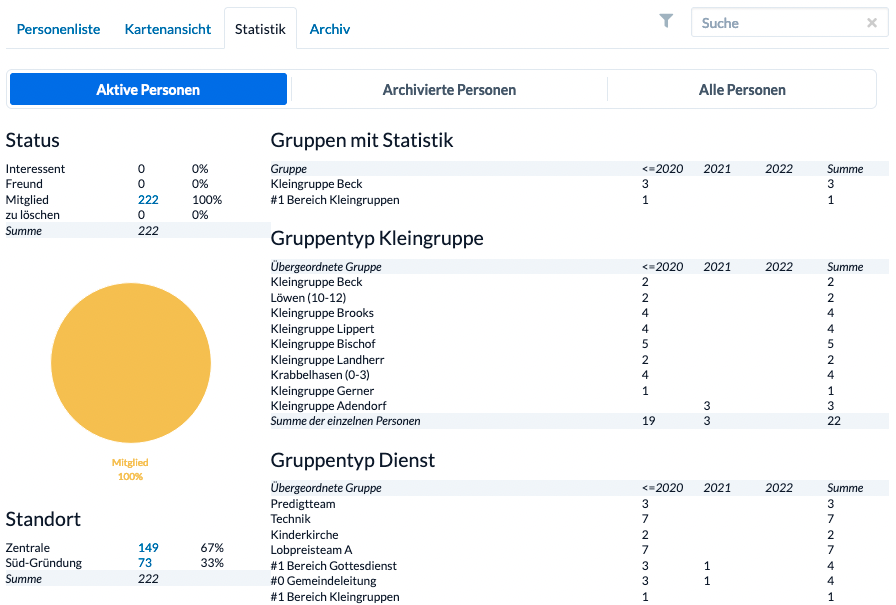Select the Interessent status row label
The height and width of the screenshot is (605, 896).
click(x=35, y=169)
